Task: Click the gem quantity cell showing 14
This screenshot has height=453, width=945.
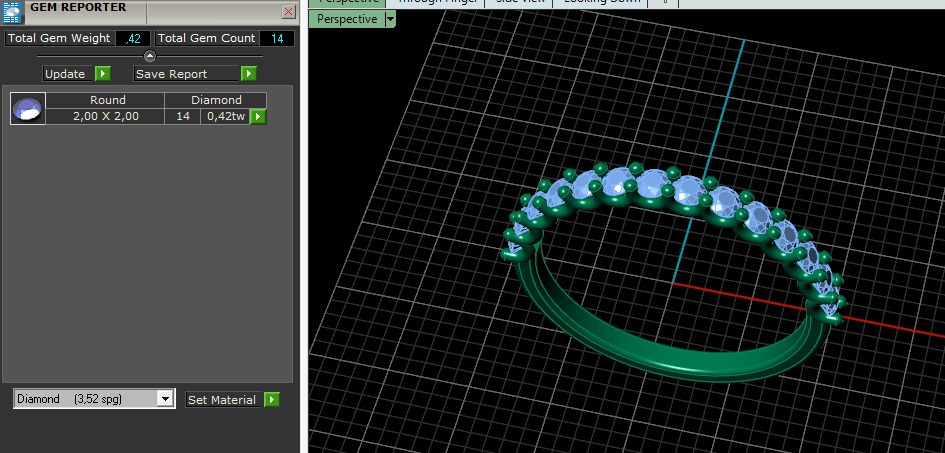Action: (183, 116)
